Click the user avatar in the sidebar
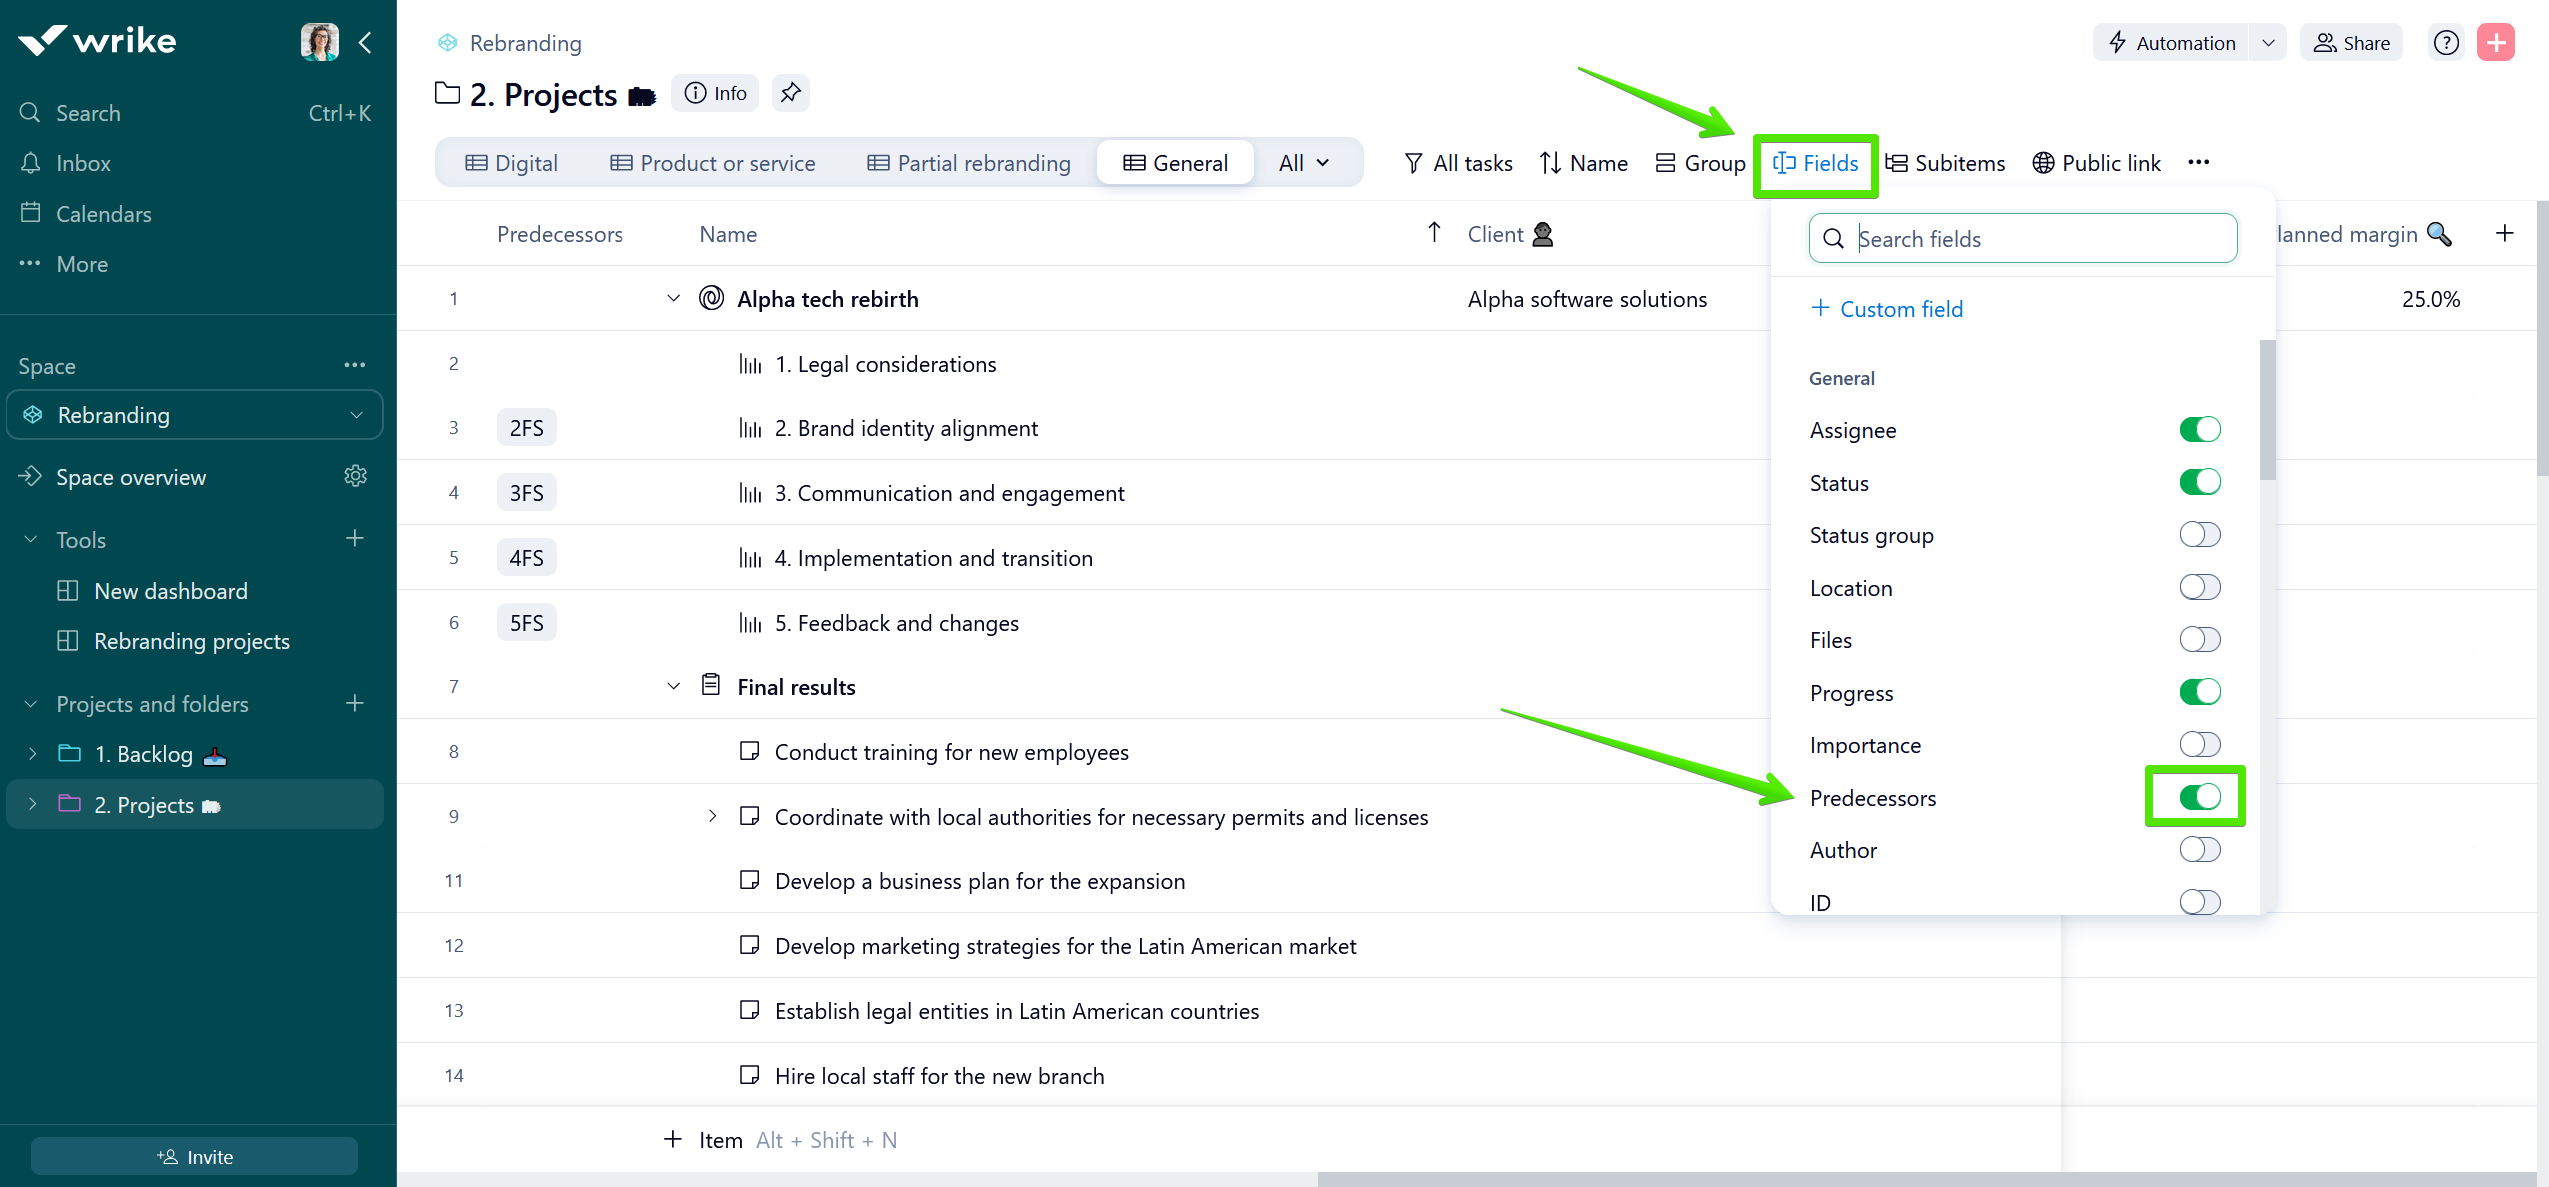The image size is (2549, 1187). pos(319,42)
